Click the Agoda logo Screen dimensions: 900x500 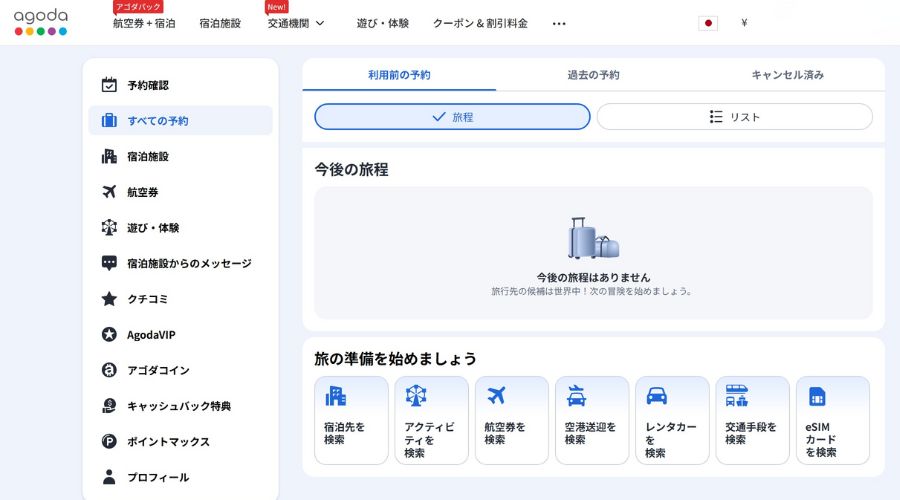41,22
